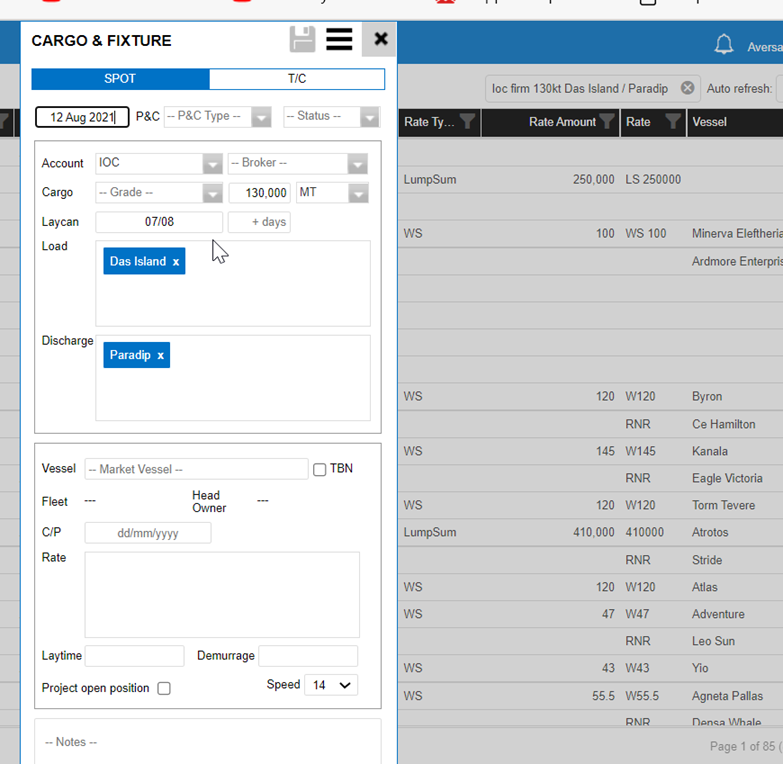
Task: Click the save floppy disk icon
Action: coord(302,39)
